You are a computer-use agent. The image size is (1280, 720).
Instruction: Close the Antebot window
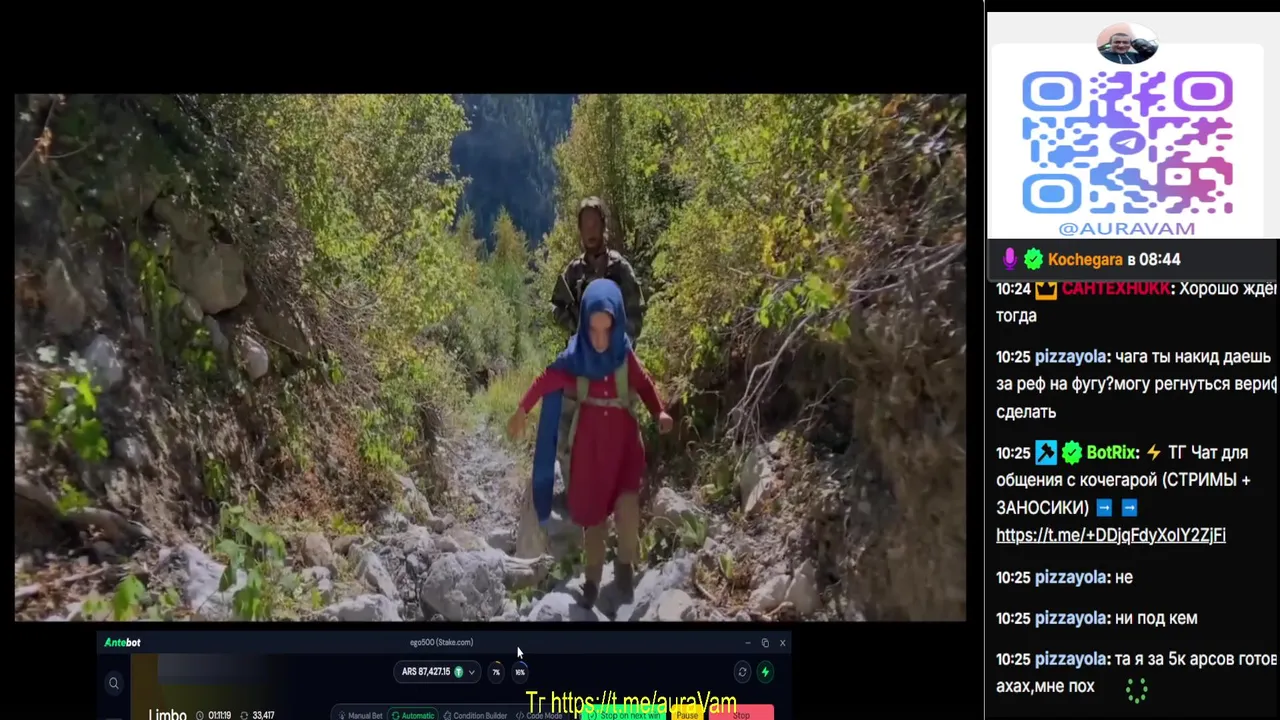pos(782,642)
